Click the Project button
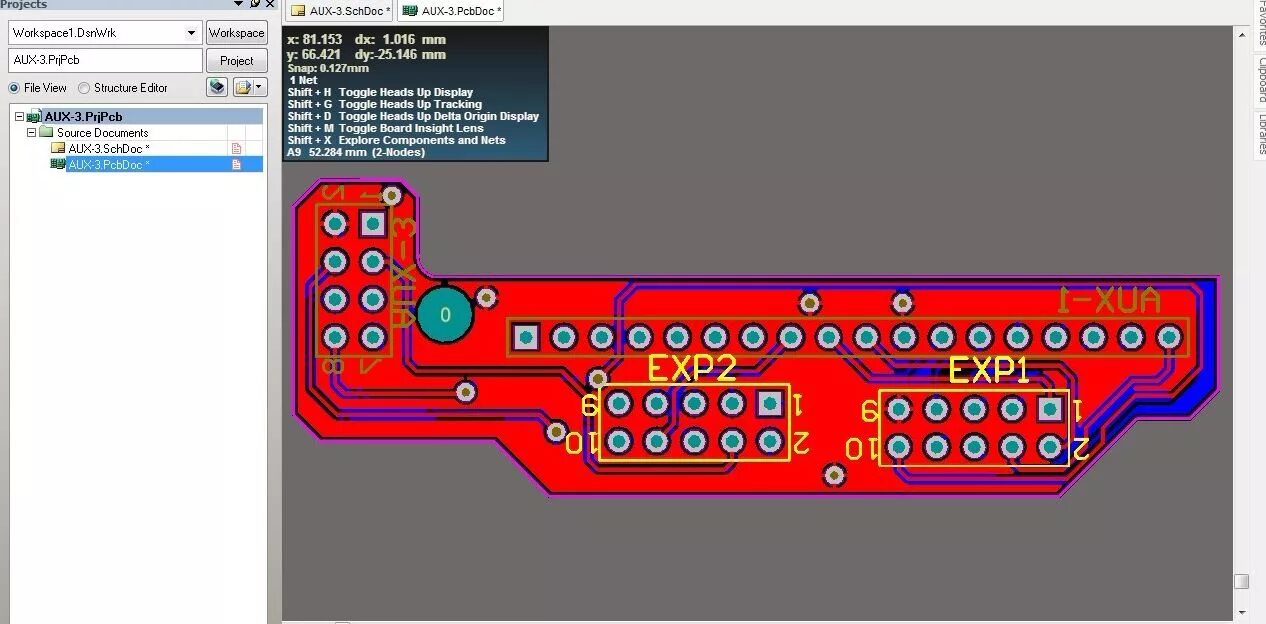 click(237, 60)
